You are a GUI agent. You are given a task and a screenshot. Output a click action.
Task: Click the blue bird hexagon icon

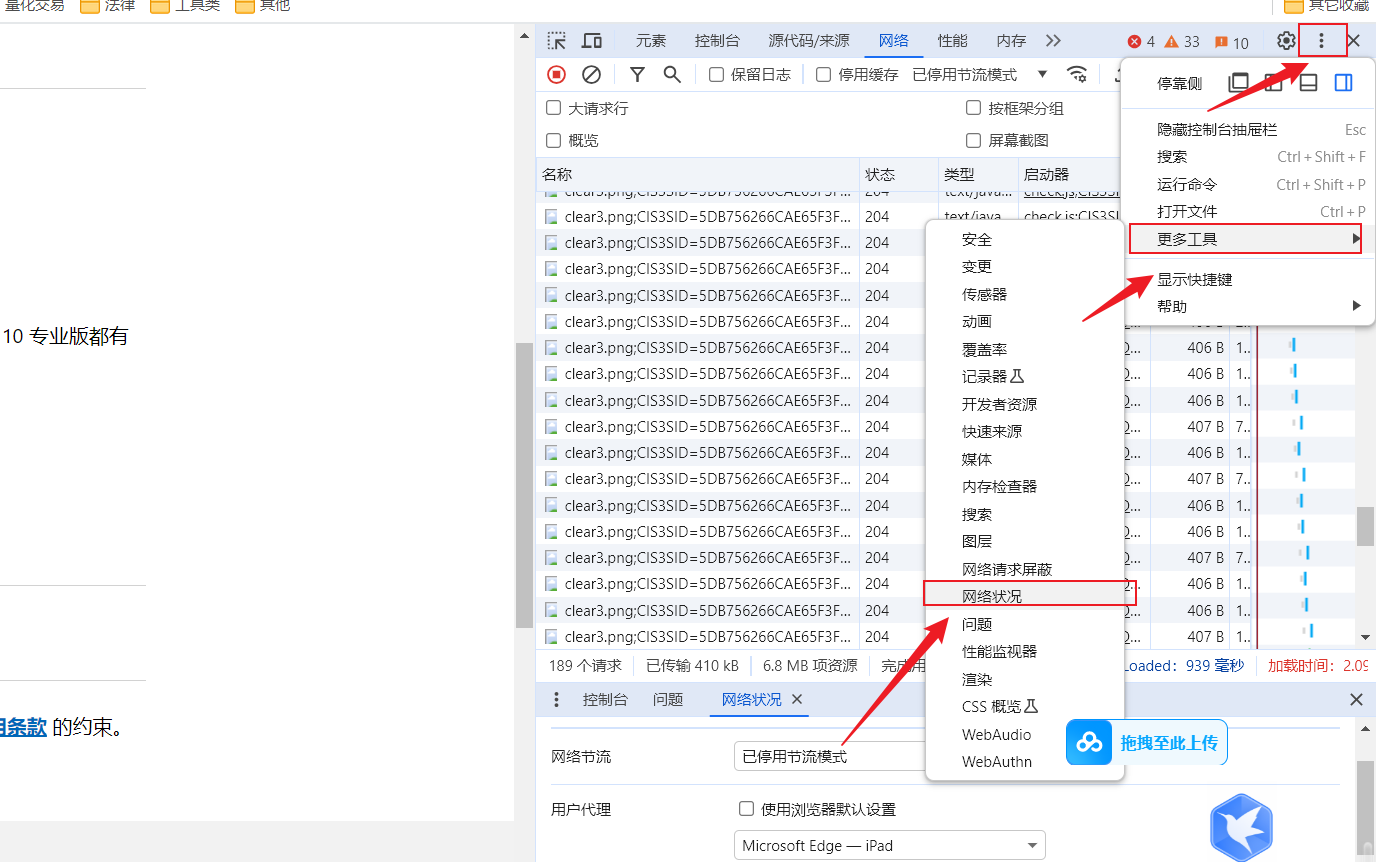click(x=1240, y=828)
